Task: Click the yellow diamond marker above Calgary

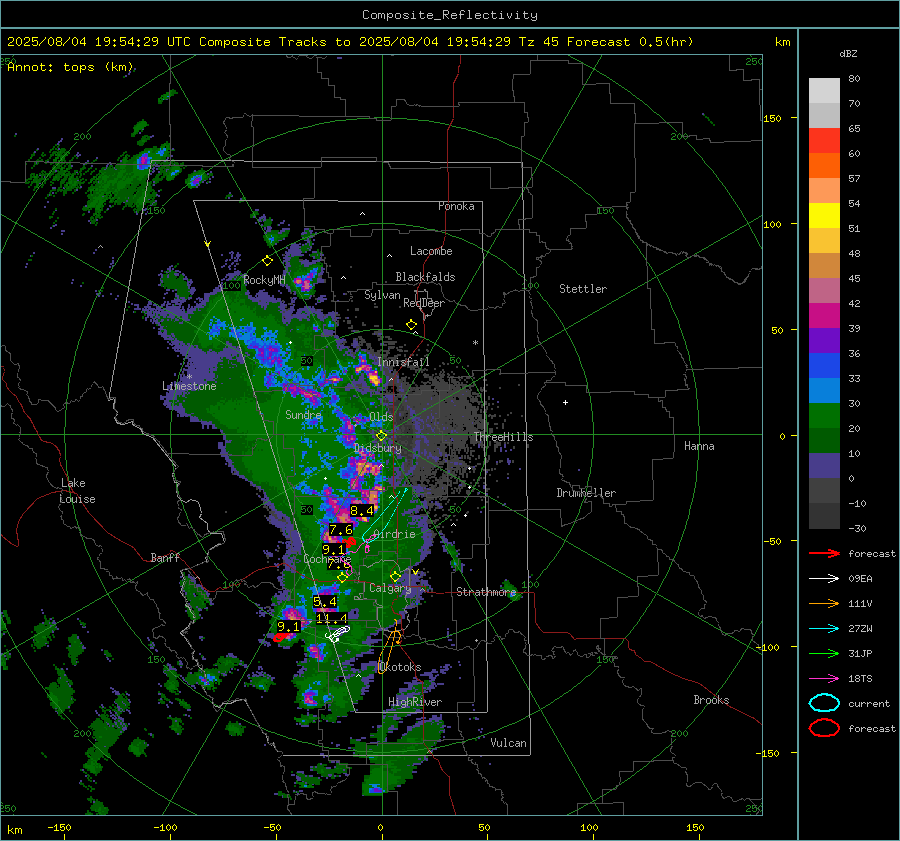Action: 395,576
